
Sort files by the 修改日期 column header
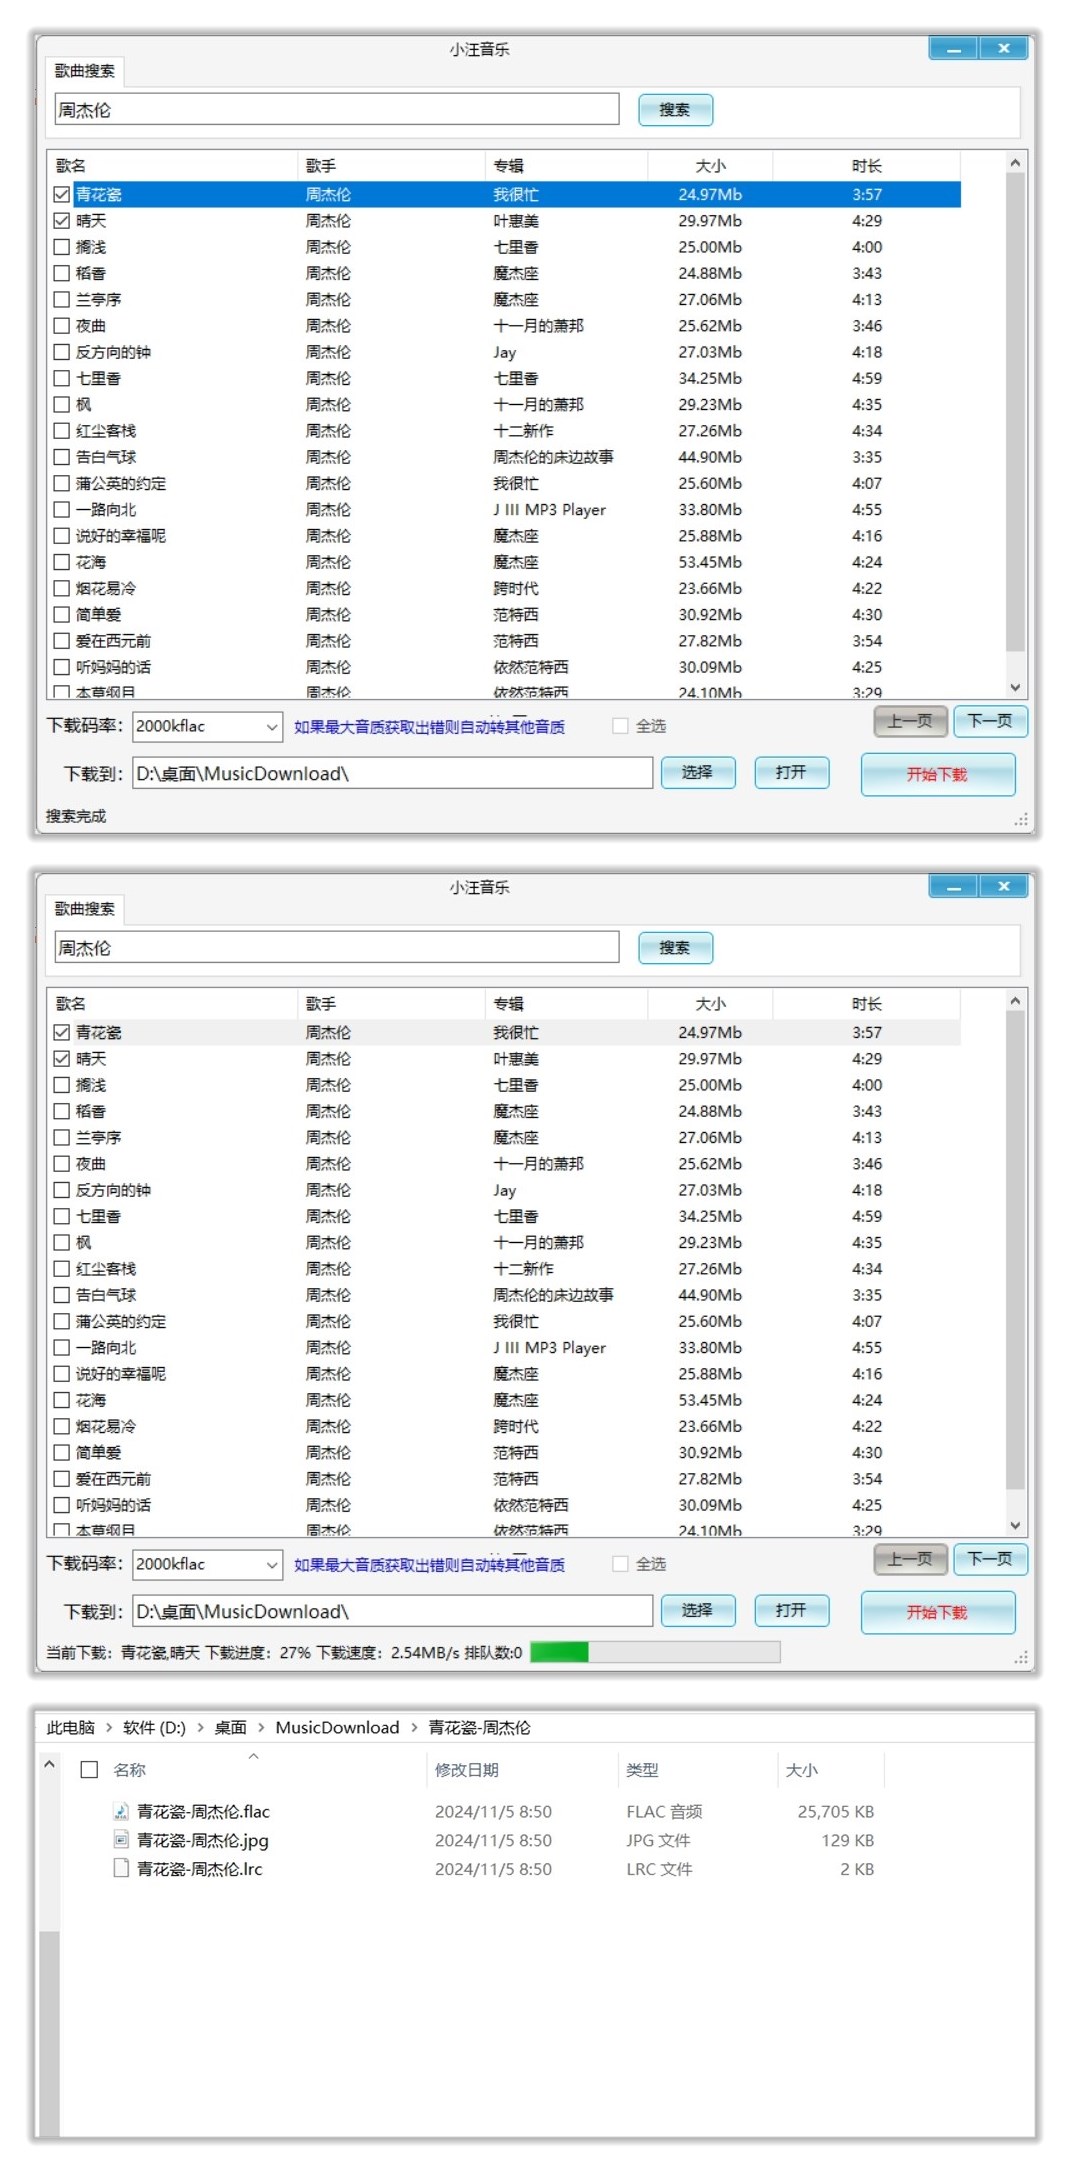467,1770
